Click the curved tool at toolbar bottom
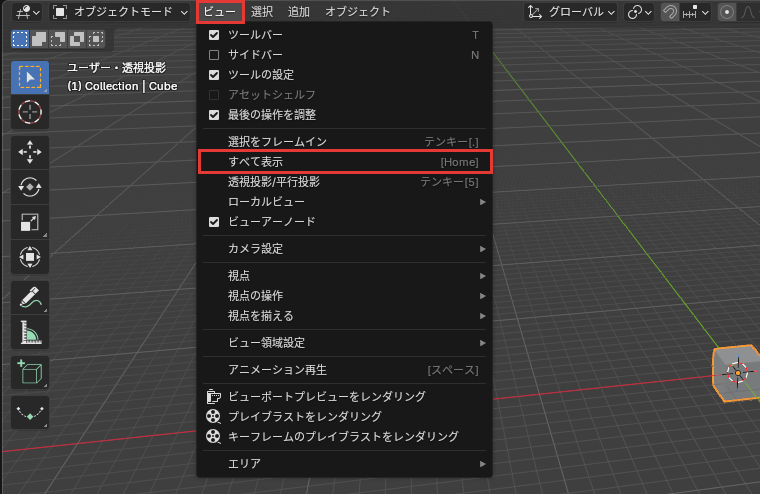Image resolution: width=760 pixels, height=494 pixels. [30, 413]
